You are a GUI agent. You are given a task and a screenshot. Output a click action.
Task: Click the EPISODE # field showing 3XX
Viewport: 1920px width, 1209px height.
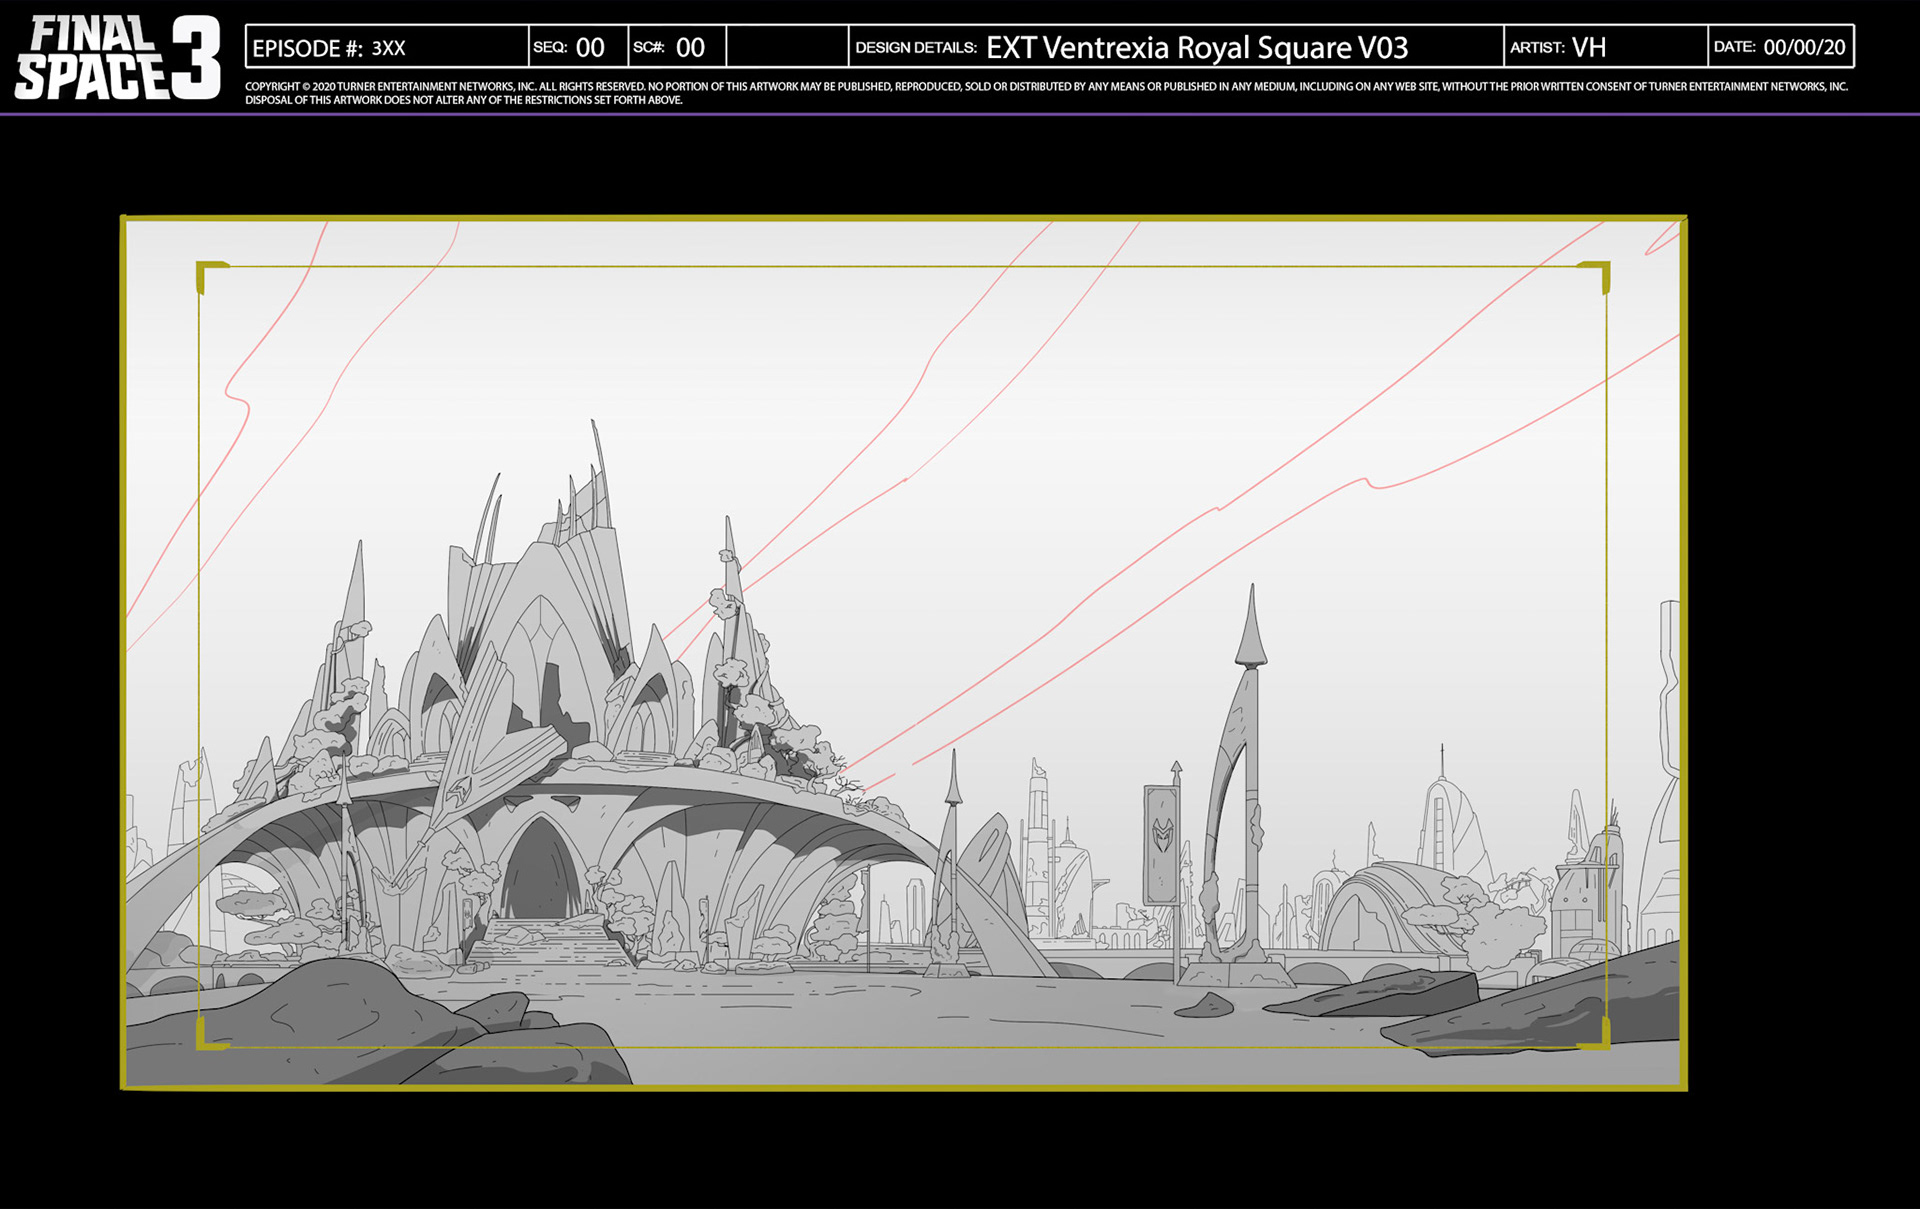[387, 48]
